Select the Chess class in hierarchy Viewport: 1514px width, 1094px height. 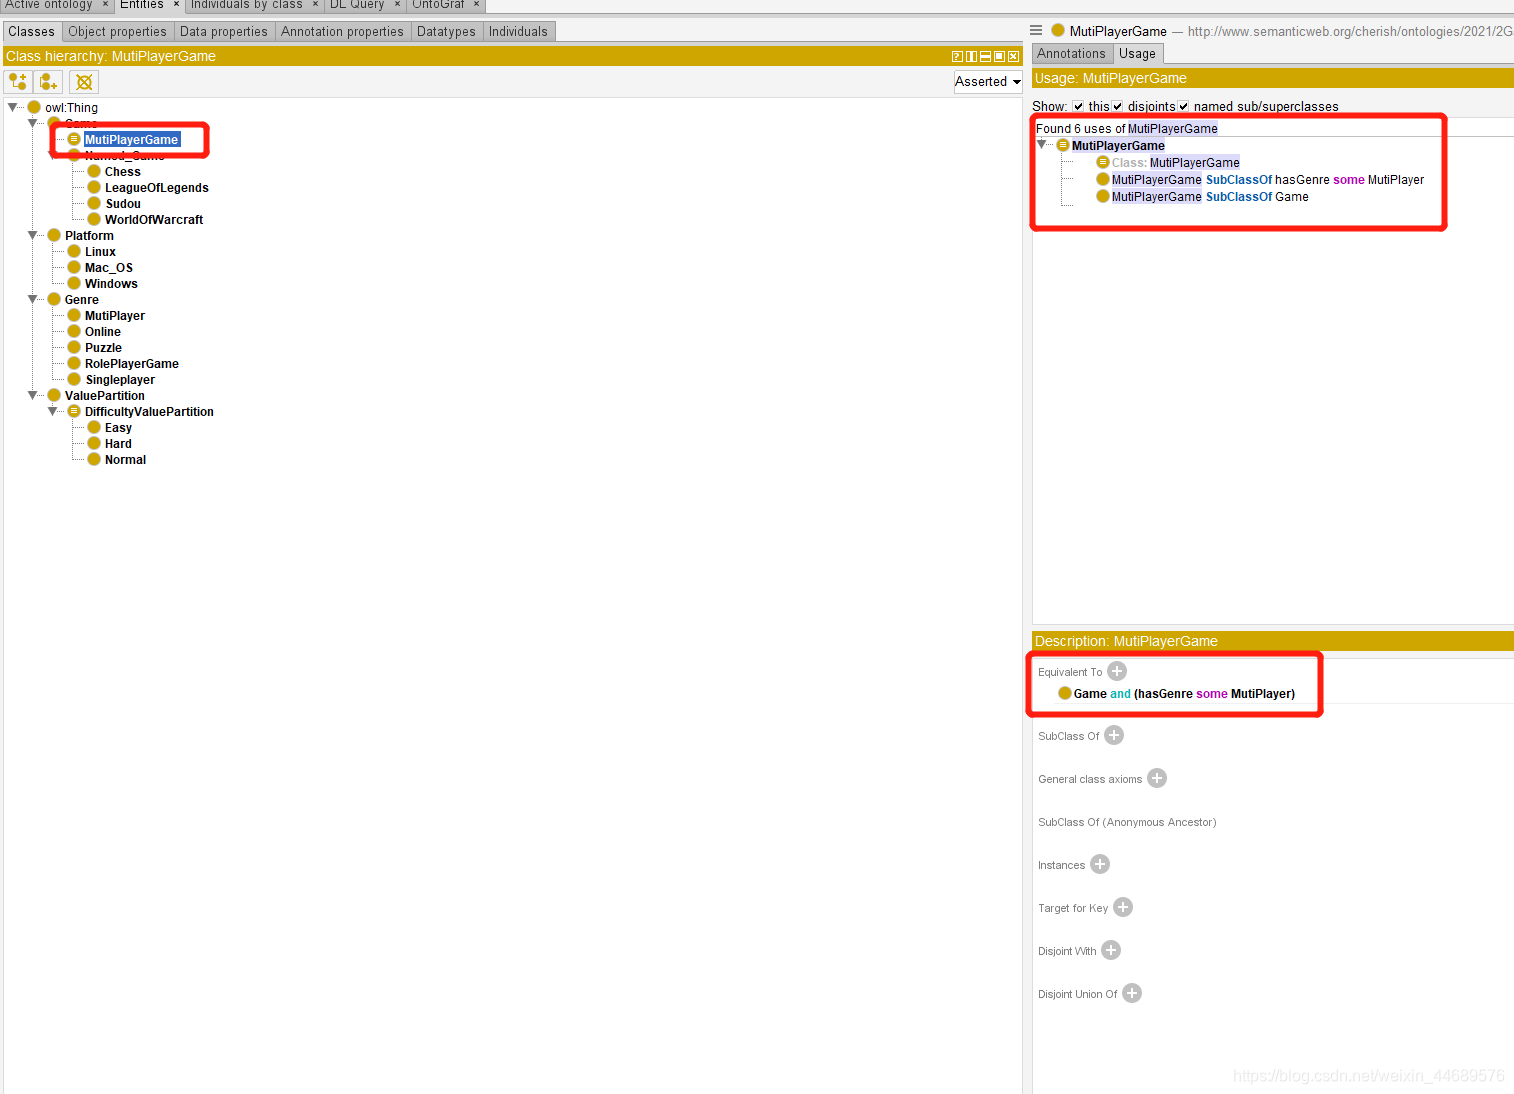pyautogui.click(x=123, y=171)
